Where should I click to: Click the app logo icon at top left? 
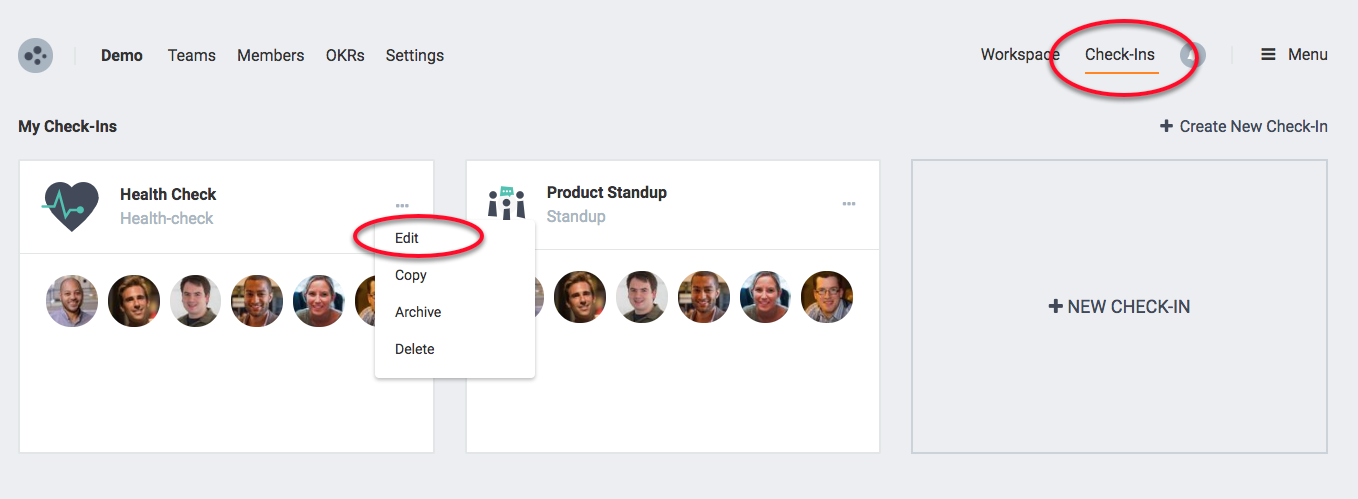pos(36,55)
